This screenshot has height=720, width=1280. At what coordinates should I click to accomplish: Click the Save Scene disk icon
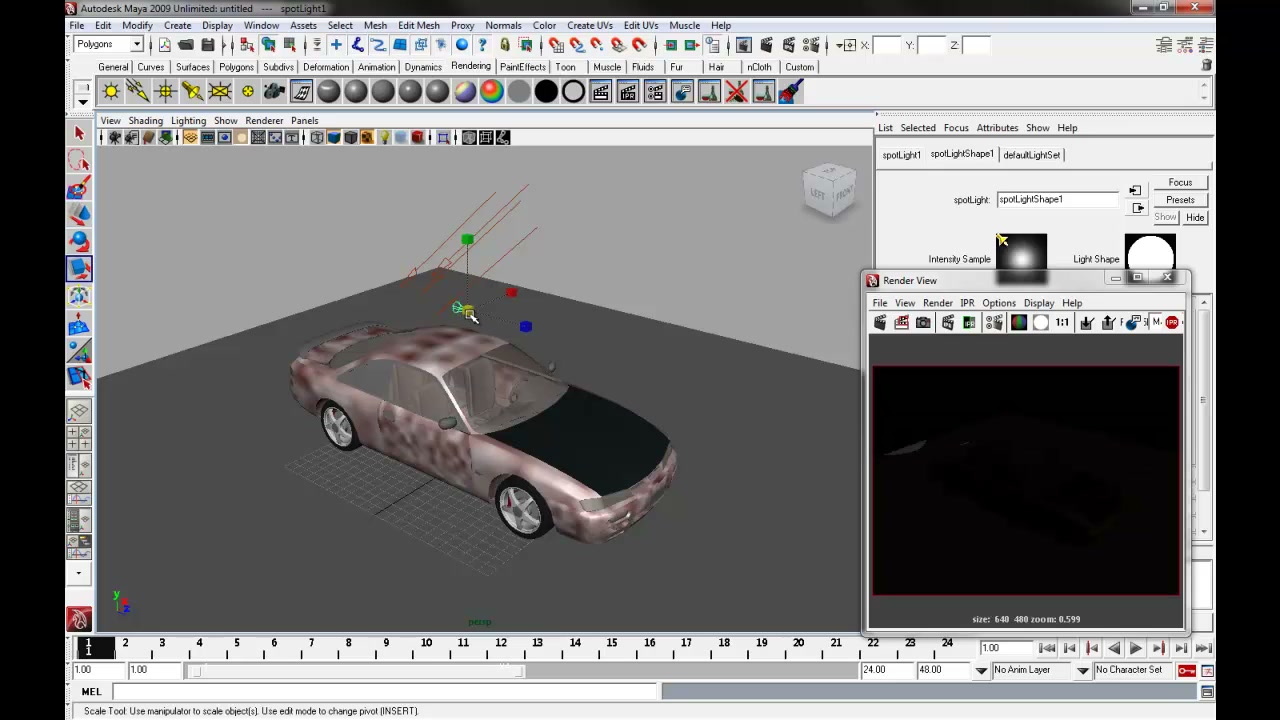pos(208,45)
